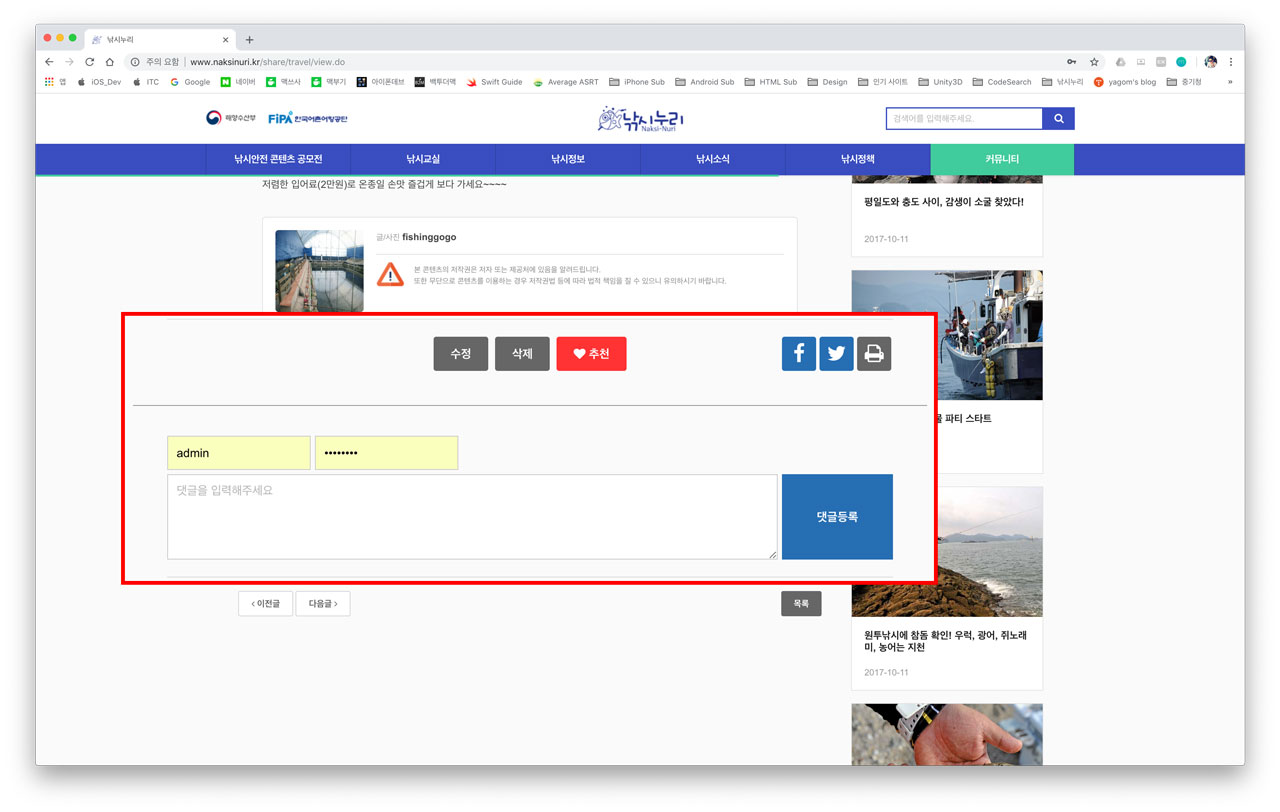
Task: Go to browser home page
Action: click(x=110, y=62)
